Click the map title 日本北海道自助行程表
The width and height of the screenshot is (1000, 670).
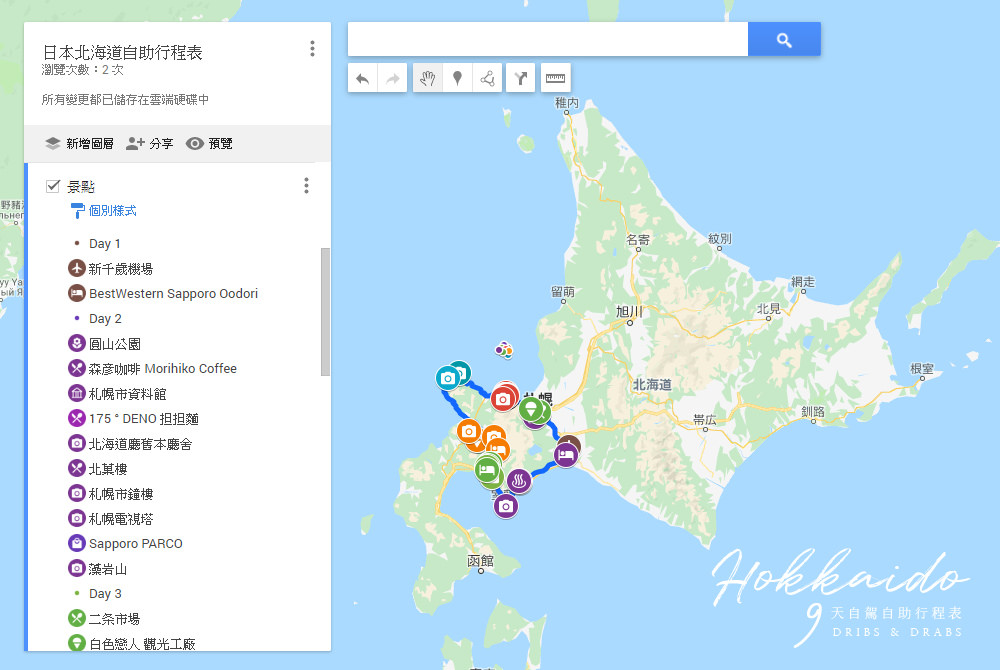[x=122, y=52]
